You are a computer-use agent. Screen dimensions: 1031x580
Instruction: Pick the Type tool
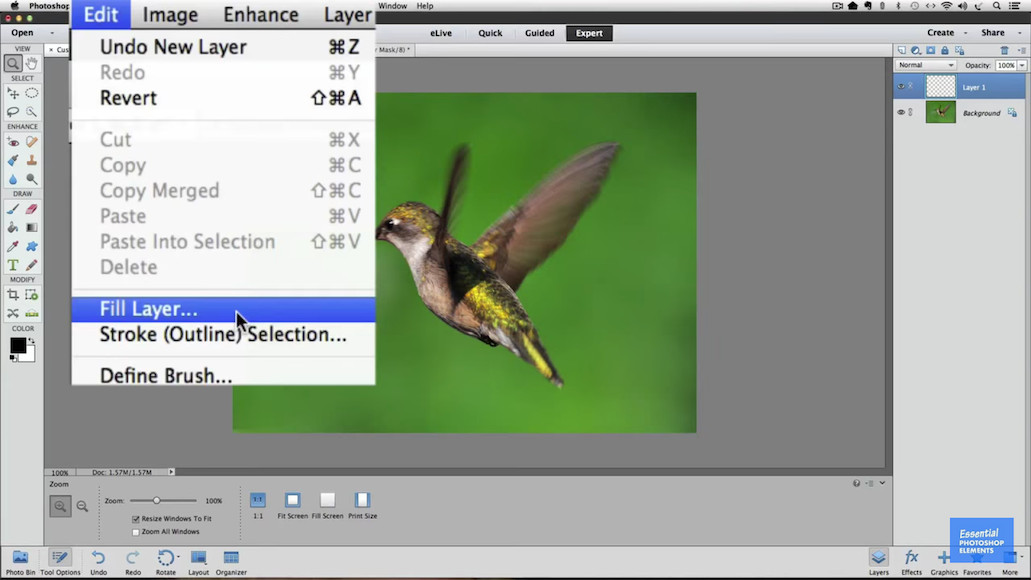[x=13, y=265]
